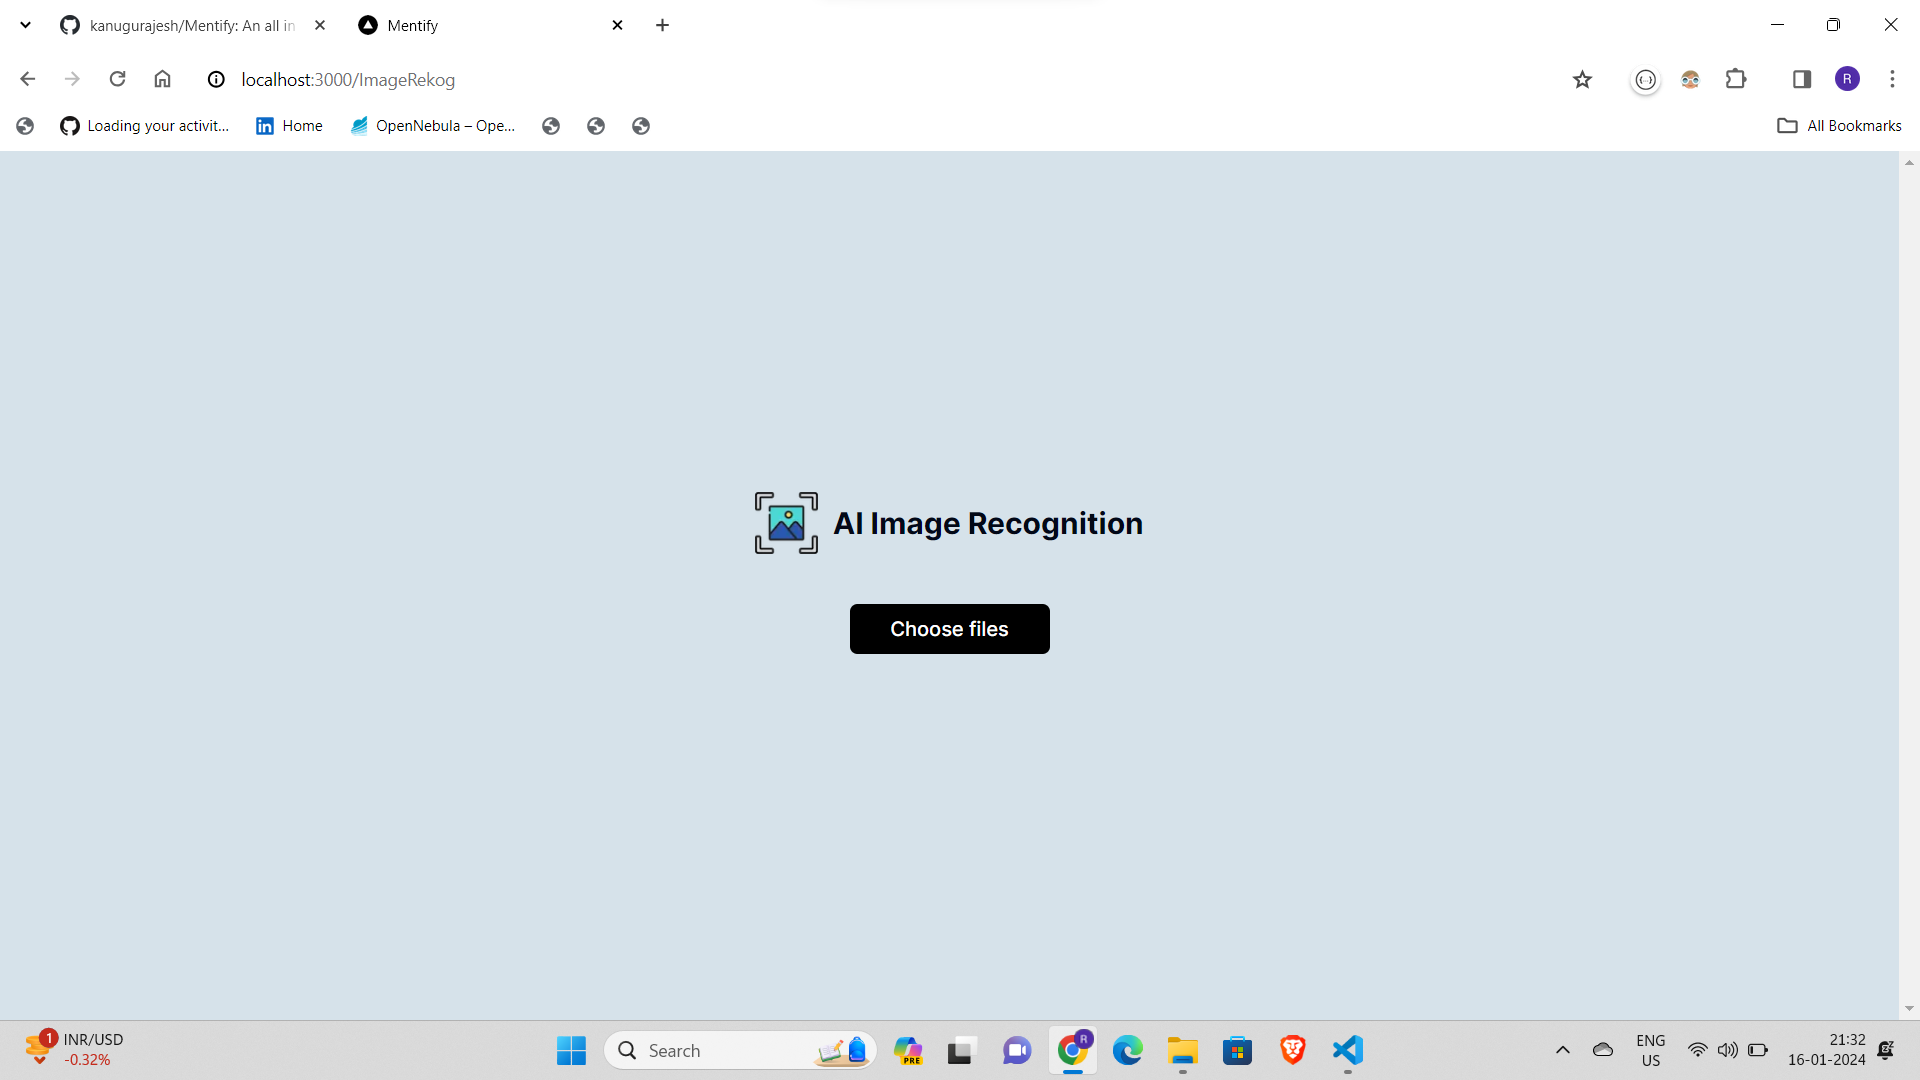This screenshot has height=1080, width=1920.
Task: Click the Choose files button
Action: [949, 629]
